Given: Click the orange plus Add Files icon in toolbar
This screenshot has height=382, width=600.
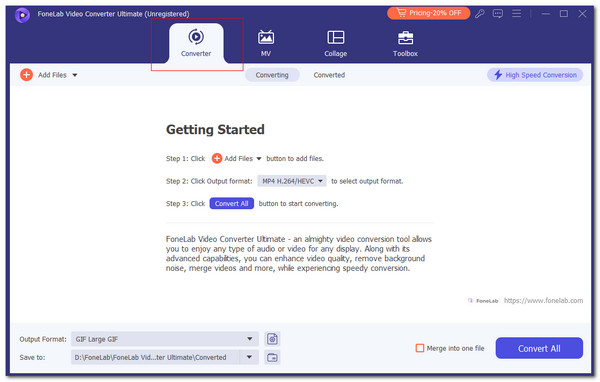Looking at the screenshot, I should click(x=26, y=75).
